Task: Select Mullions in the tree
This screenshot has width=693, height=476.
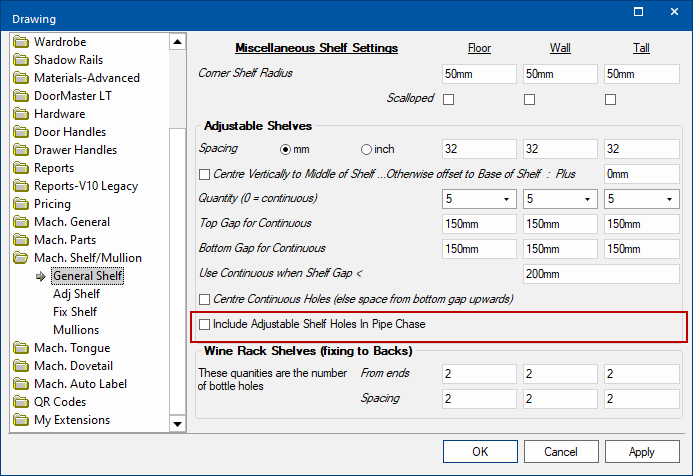Action: 76,330
